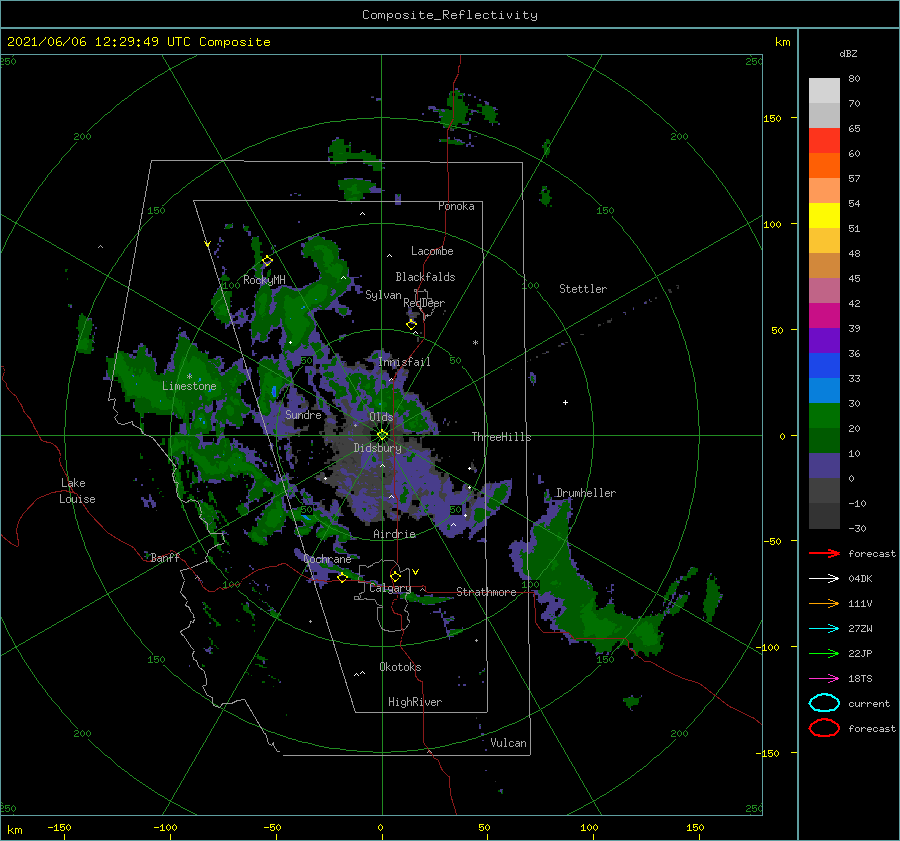Screen dimensions: 900x841
Task: Click the asterisk marker east of Innisfail
Action: click(x=475, y=343)
